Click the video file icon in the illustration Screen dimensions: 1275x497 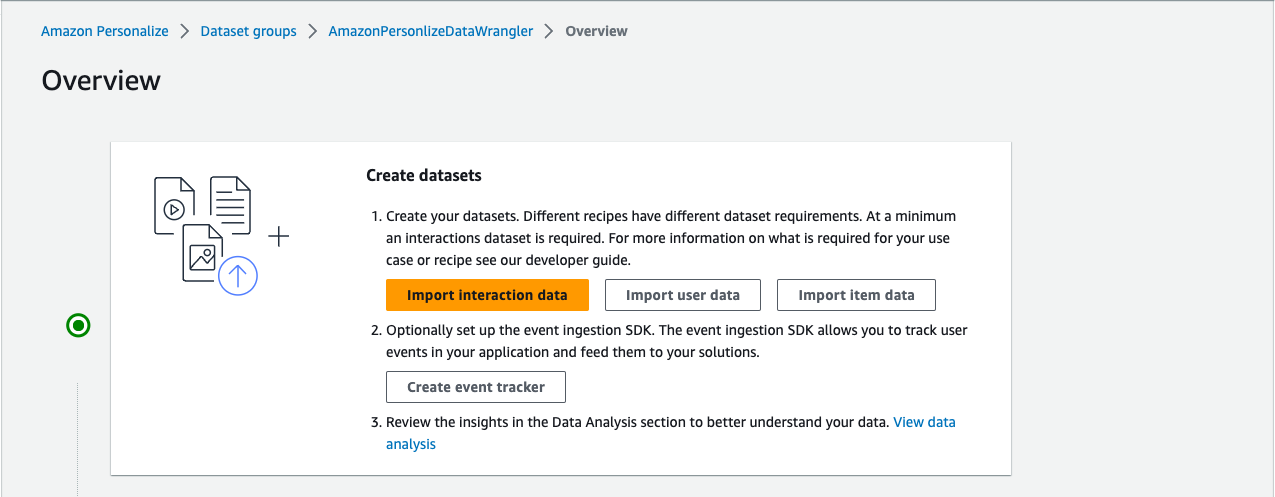[x=173, y=206]
